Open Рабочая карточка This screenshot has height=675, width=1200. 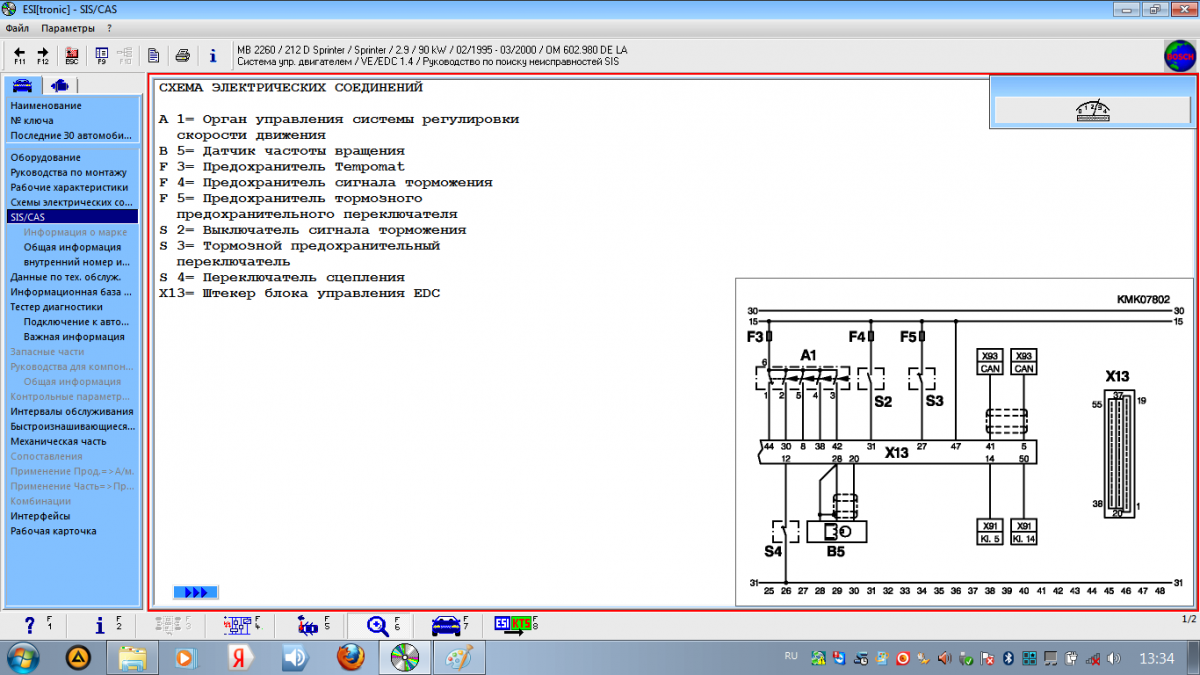(x=53, y=531)
